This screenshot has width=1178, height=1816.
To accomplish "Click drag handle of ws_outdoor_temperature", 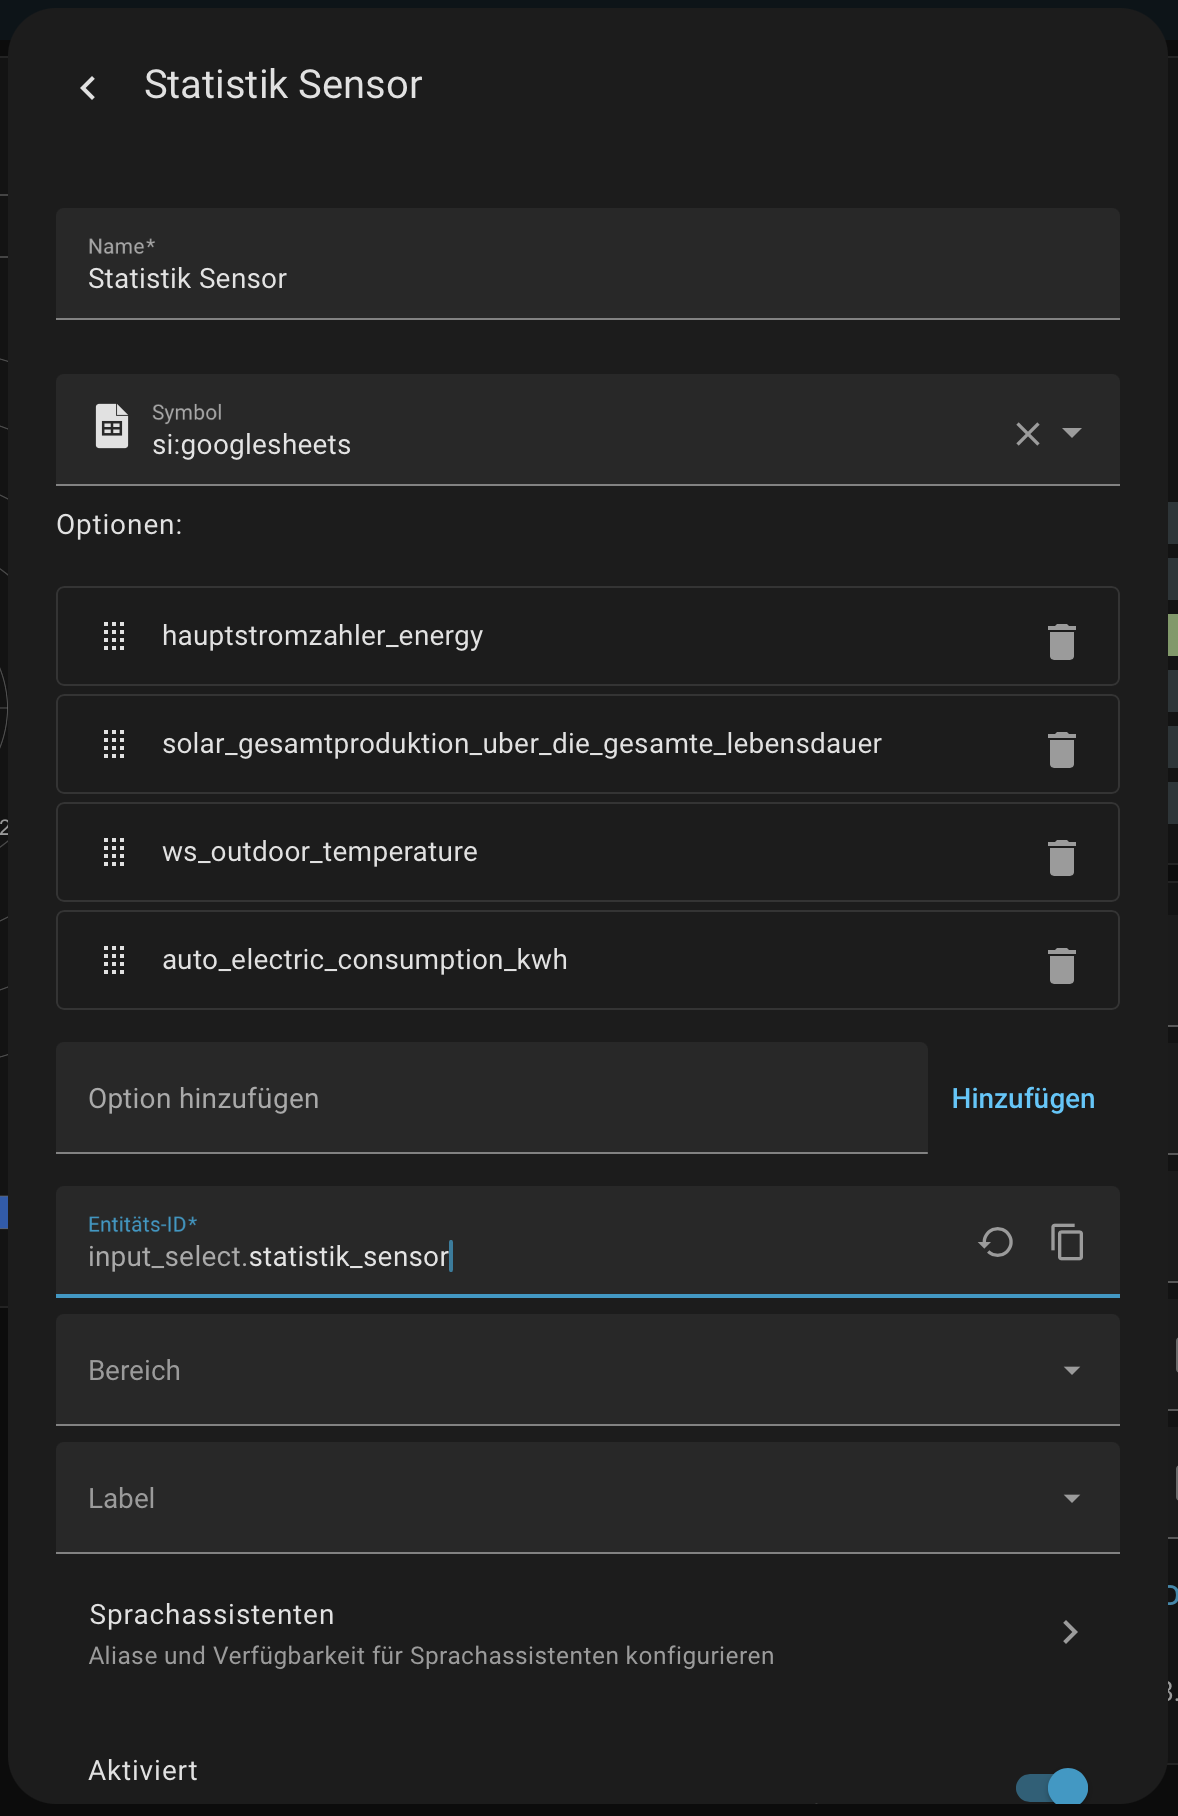I will tap(114, 852).
